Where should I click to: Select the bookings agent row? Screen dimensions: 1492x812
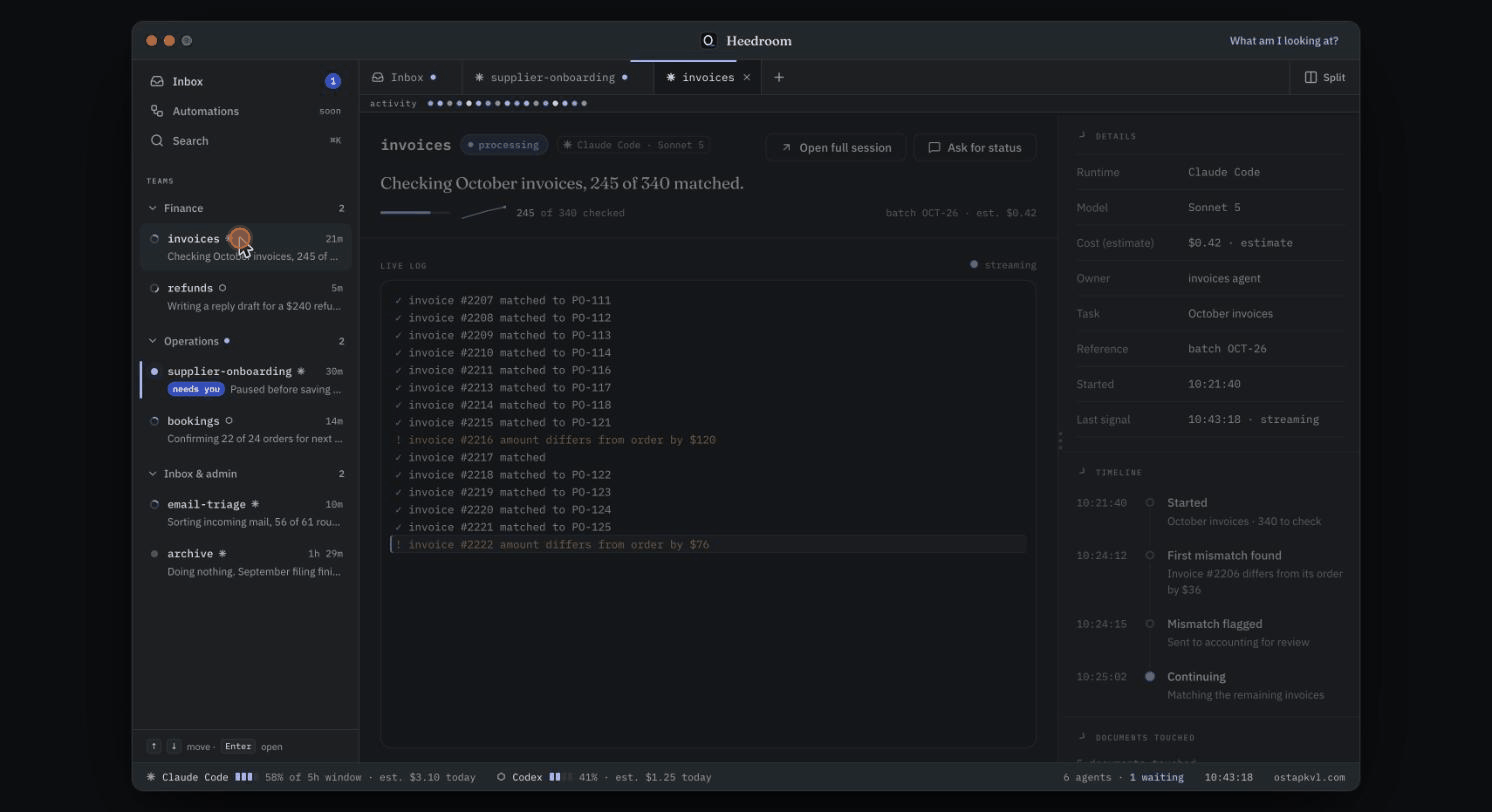pyautogui.click(x=245, y=429)
